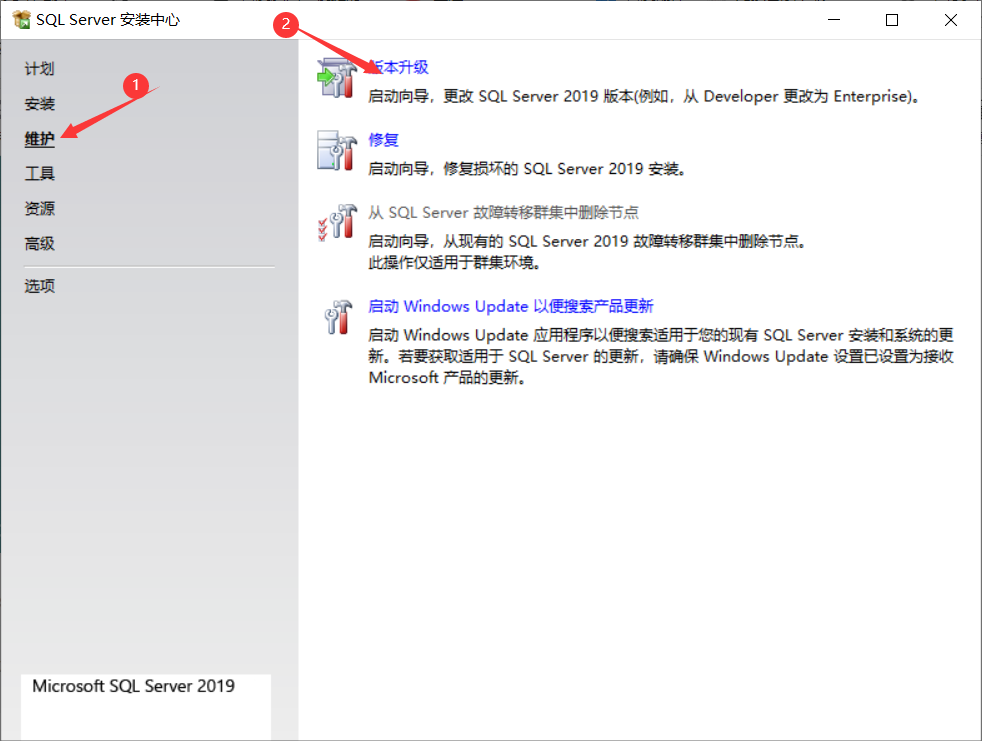982x741 pixels.
Task: Open 高级 in the sidebar
Action: 39,243
